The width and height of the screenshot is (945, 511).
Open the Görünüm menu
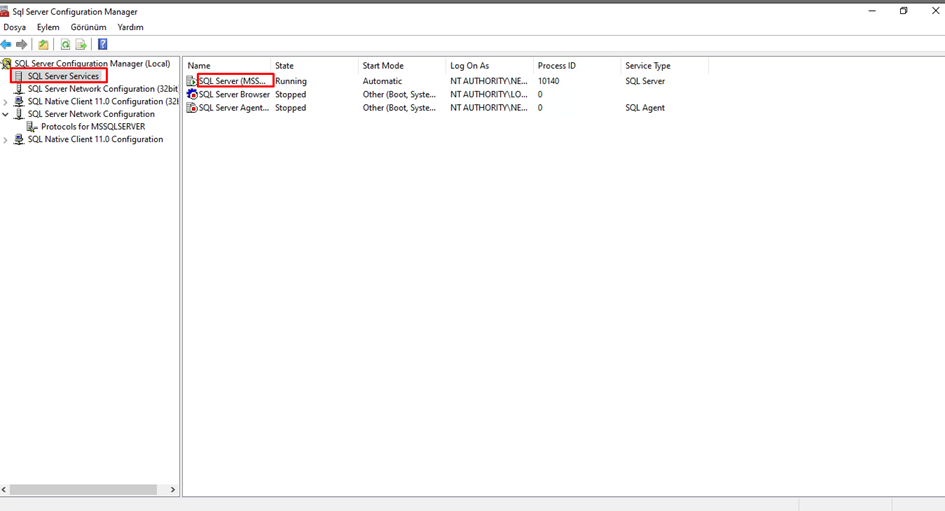tap(88, 27)
